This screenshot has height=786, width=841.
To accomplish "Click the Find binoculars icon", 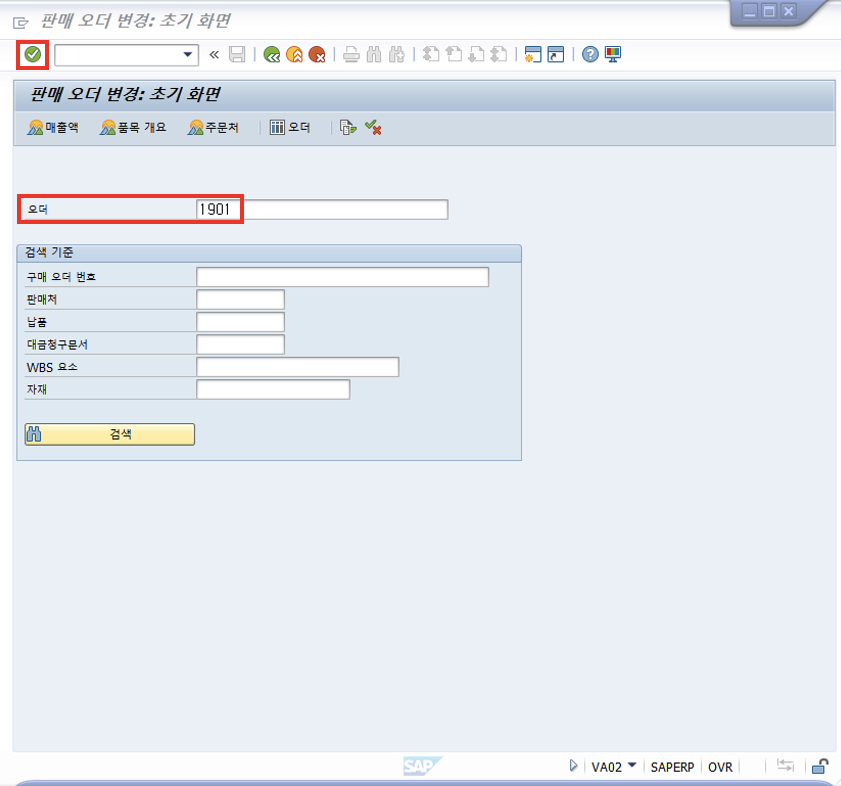I will coord(374,54).
